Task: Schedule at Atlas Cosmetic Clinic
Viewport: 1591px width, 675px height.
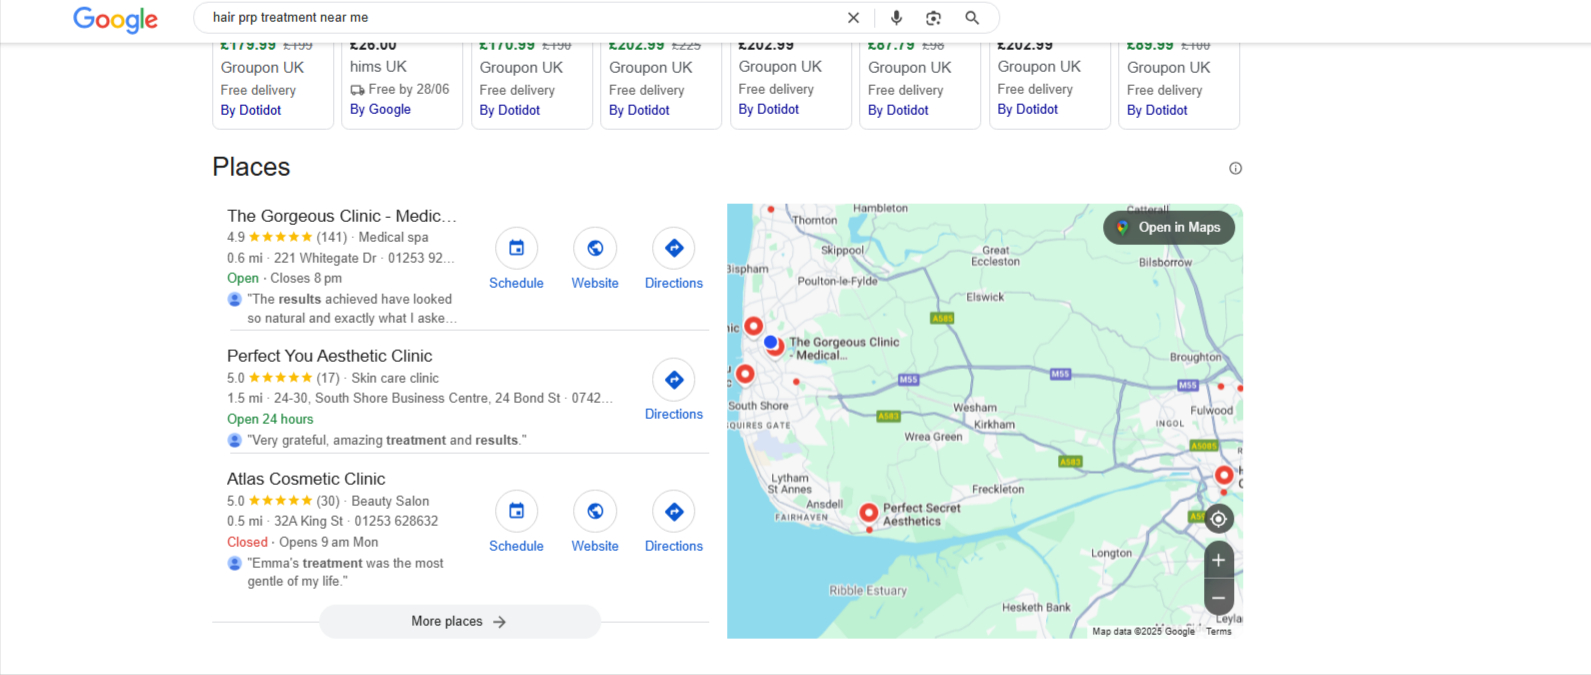Action: [x=516, y=523]
